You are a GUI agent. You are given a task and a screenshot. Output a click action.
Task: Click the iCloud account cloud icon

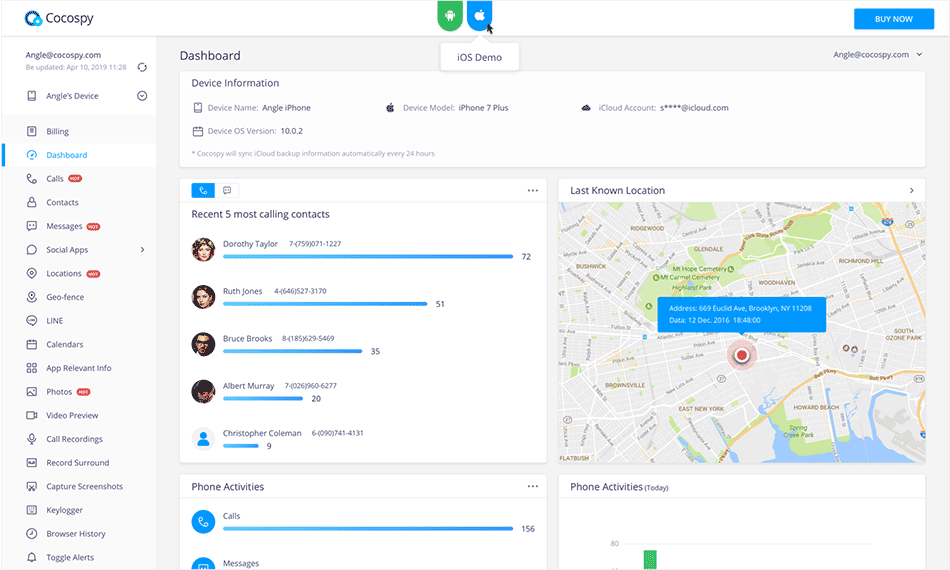pyautogui.click(x=586, y=108)
